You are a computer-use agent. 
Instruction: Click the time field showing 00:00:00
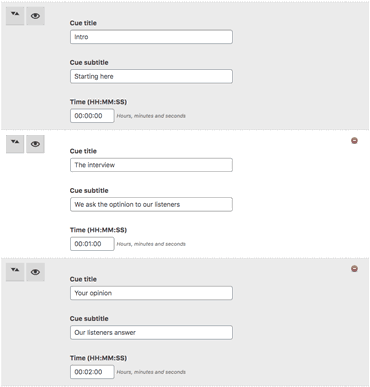pos(92,116)
